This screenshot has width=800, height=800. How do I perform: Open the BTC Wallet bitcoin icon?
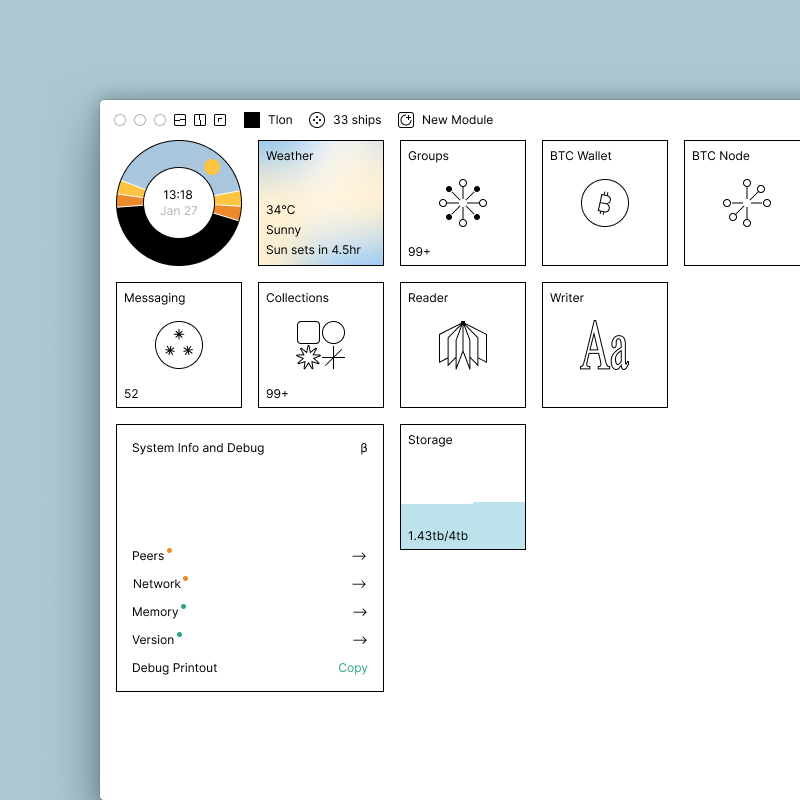(605, 203)
